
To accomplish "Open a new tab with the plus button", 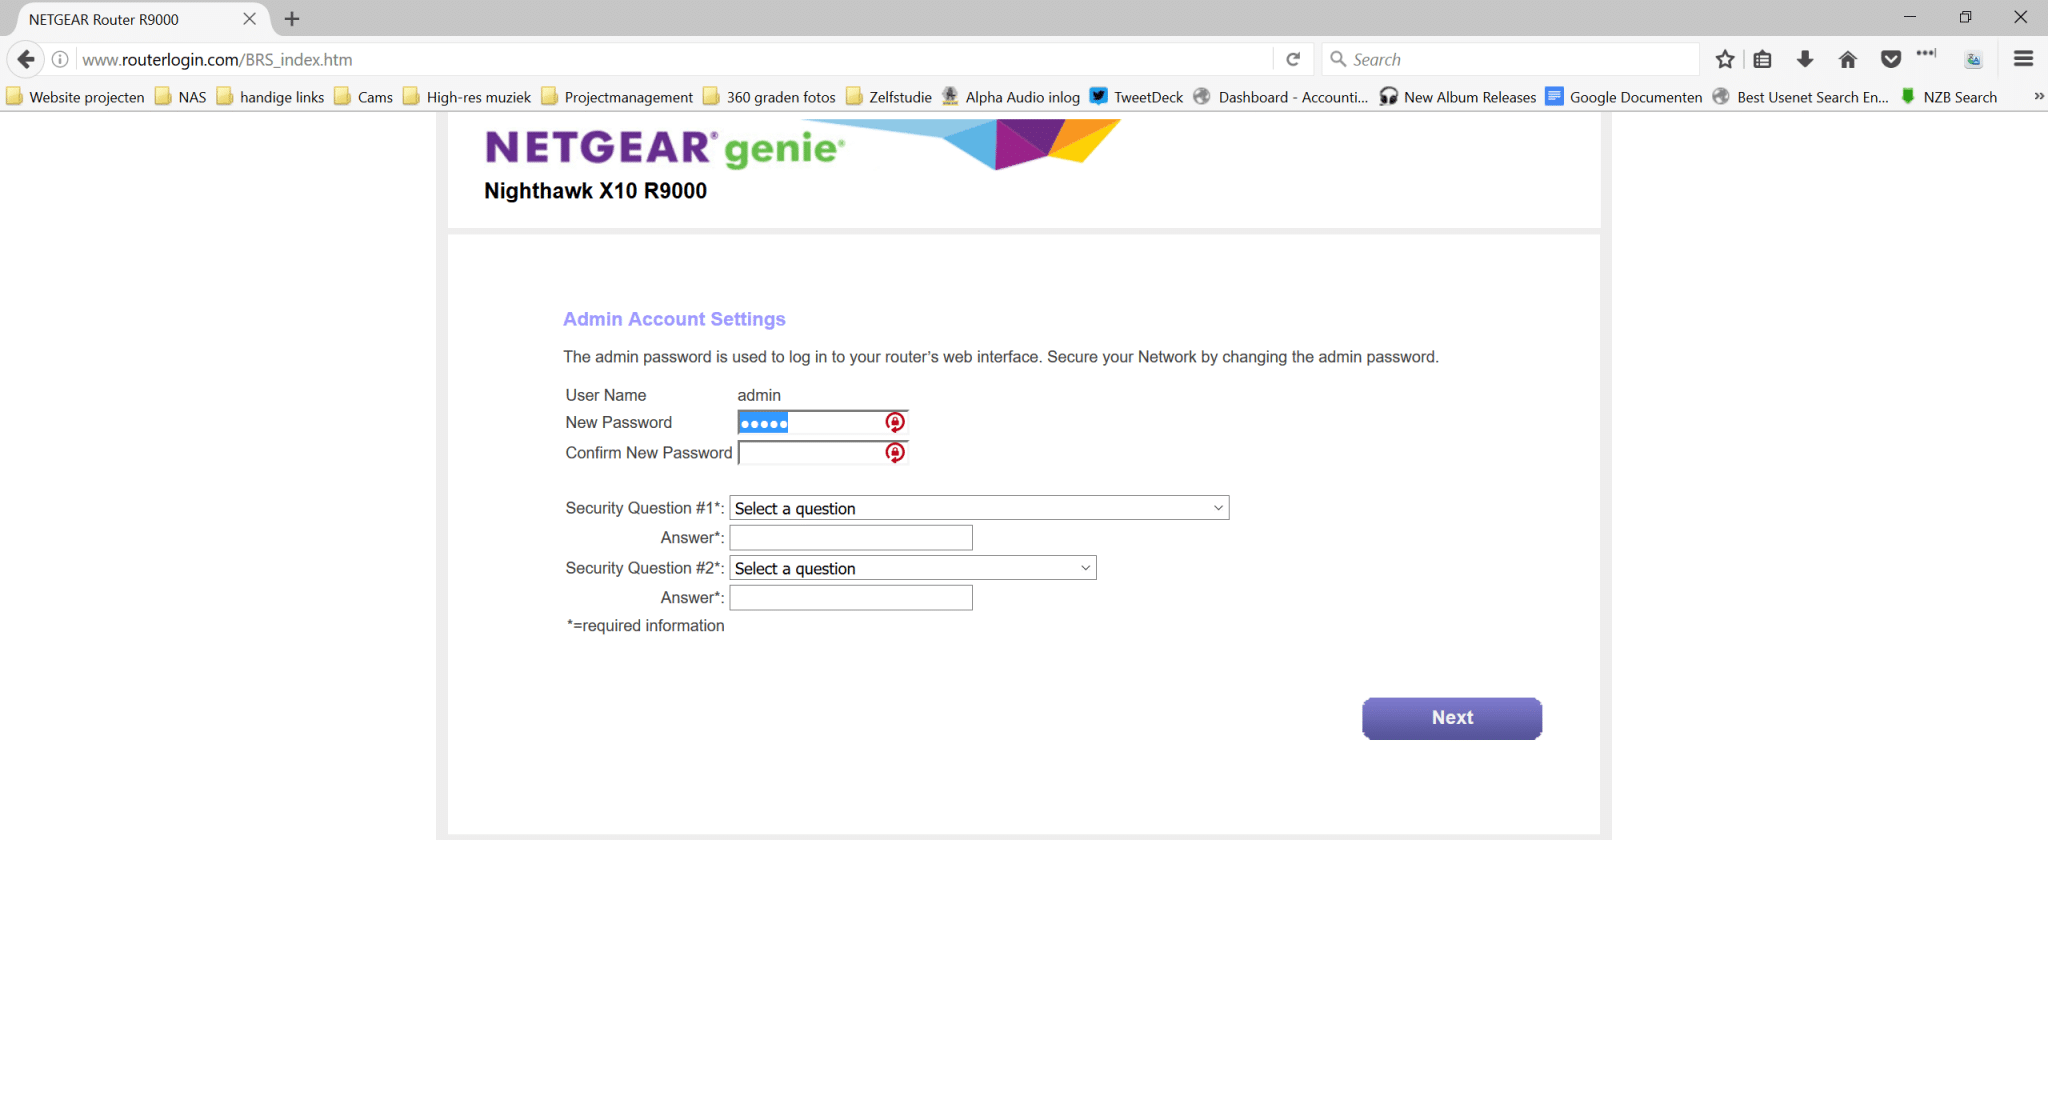I will [x=292, y=19].
